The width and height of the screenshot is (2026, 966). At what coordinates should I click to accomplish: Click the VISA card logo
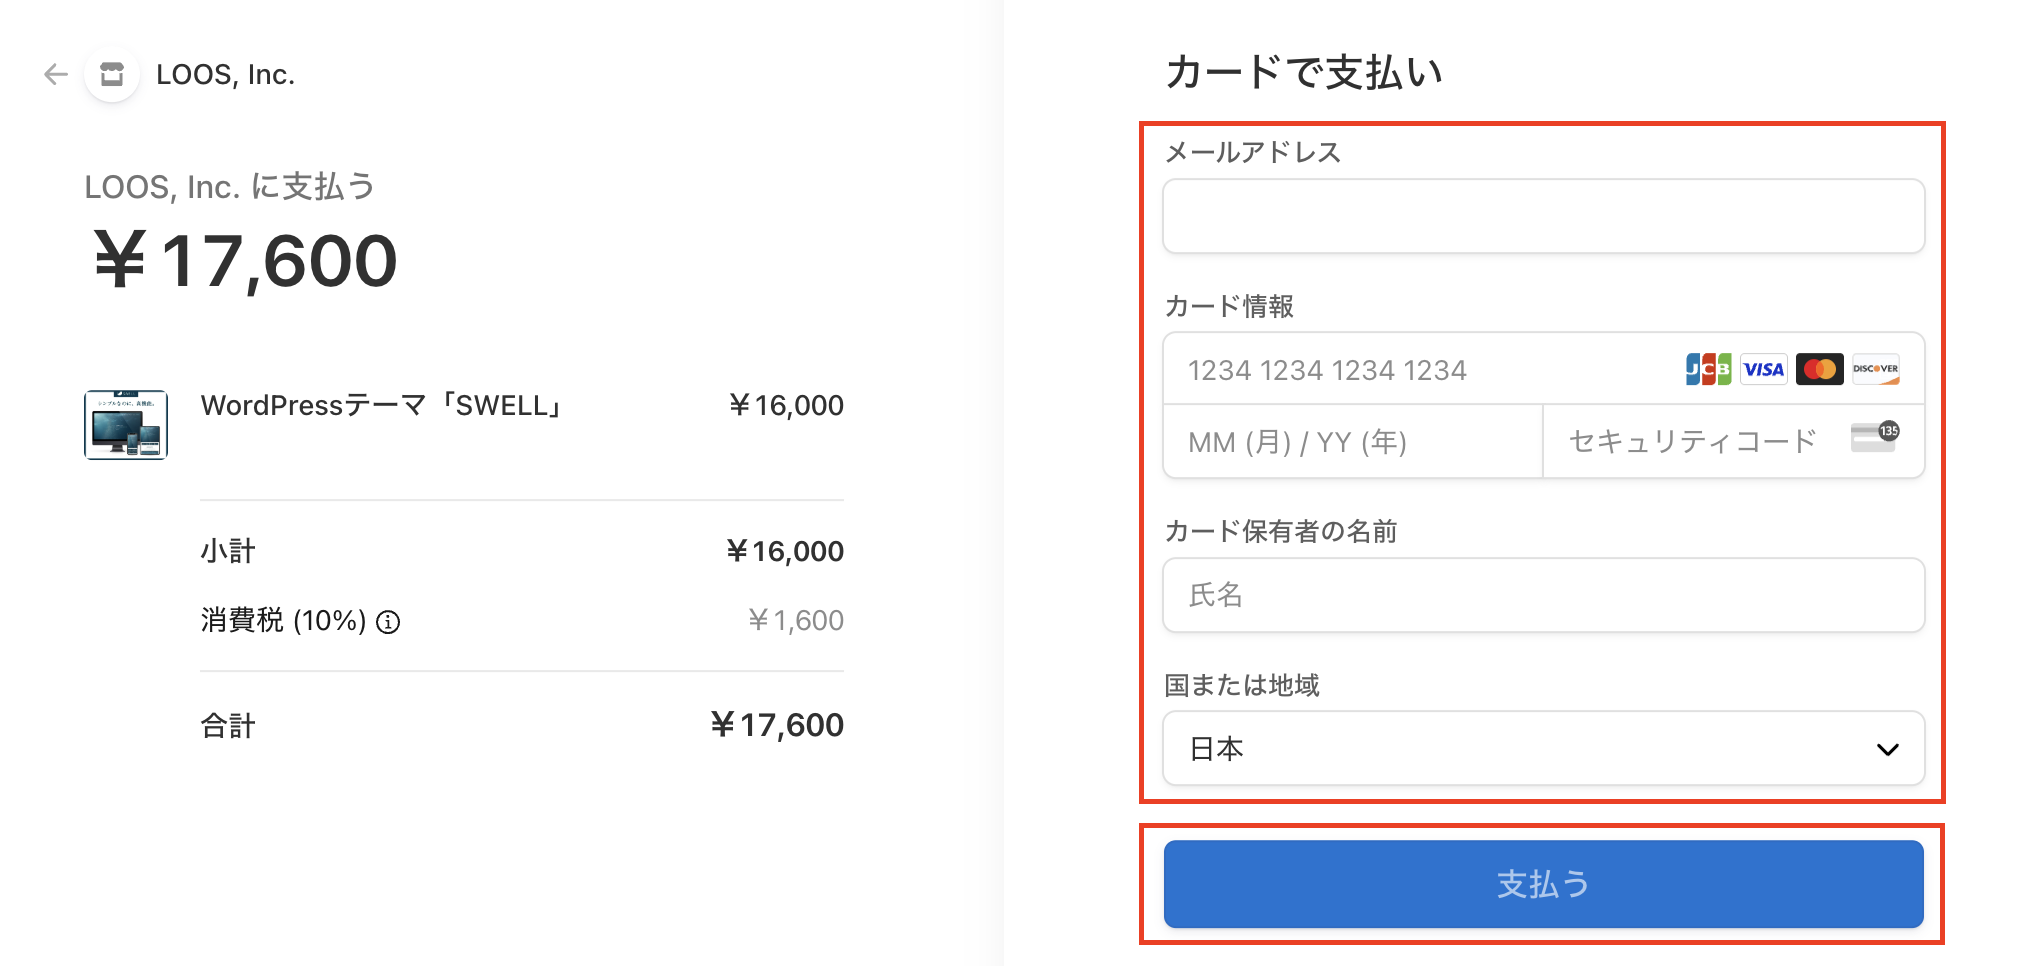point(1763,370)
